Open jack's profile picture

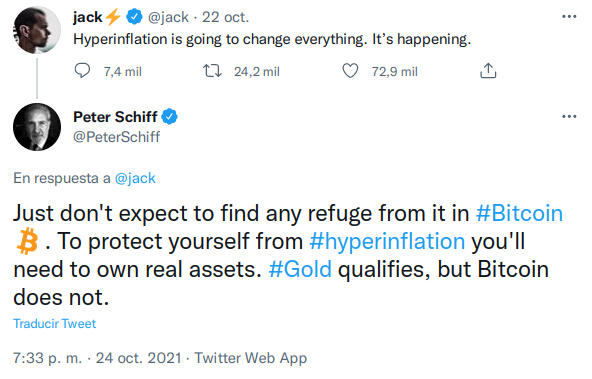coord(37,30)
